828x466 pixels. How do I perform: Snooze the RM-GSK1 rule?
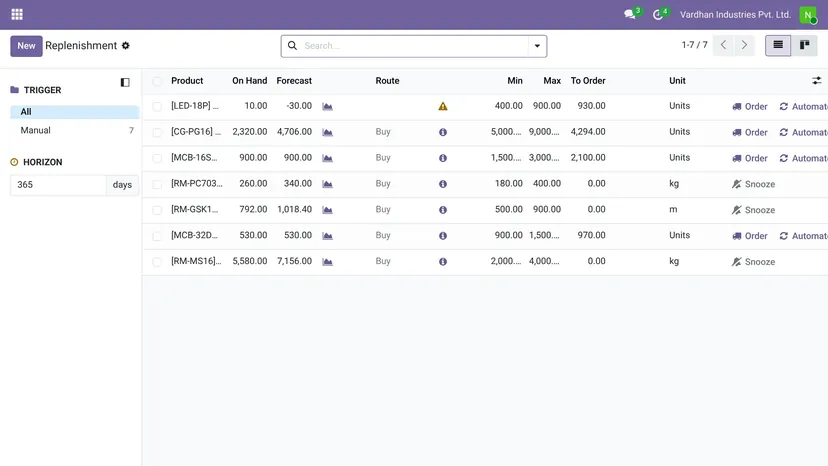pos(754,210)
